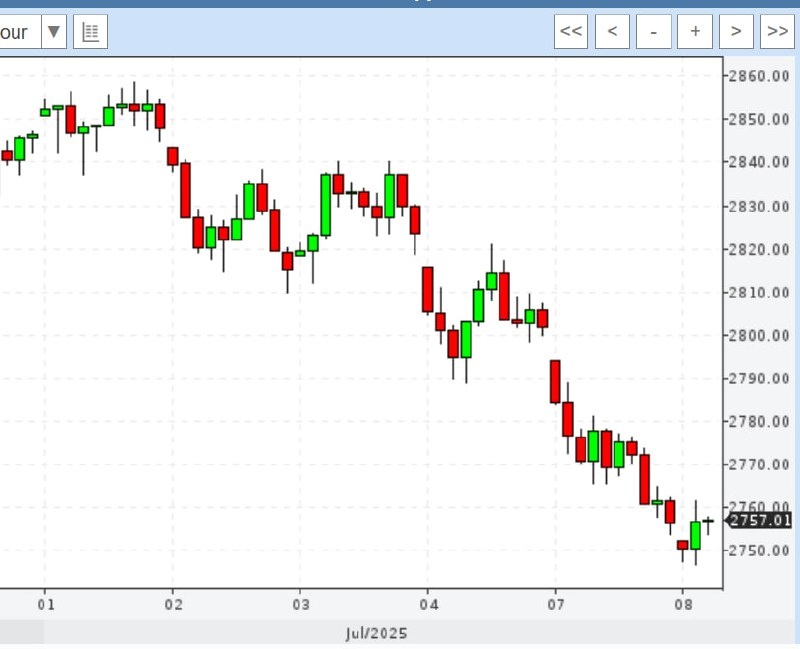Click the 04 date axis label

coord(429,605)
